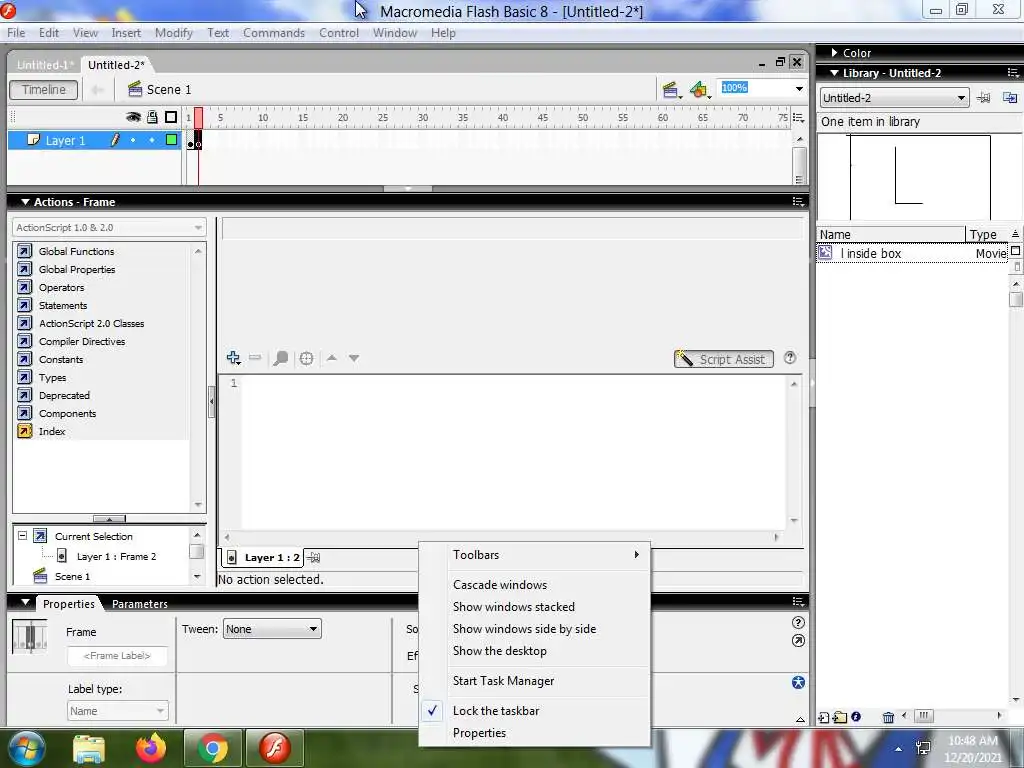Click the Library delete trash icon
The width and height of the screenshot is (1024, 768).
[x=888, y=717]
